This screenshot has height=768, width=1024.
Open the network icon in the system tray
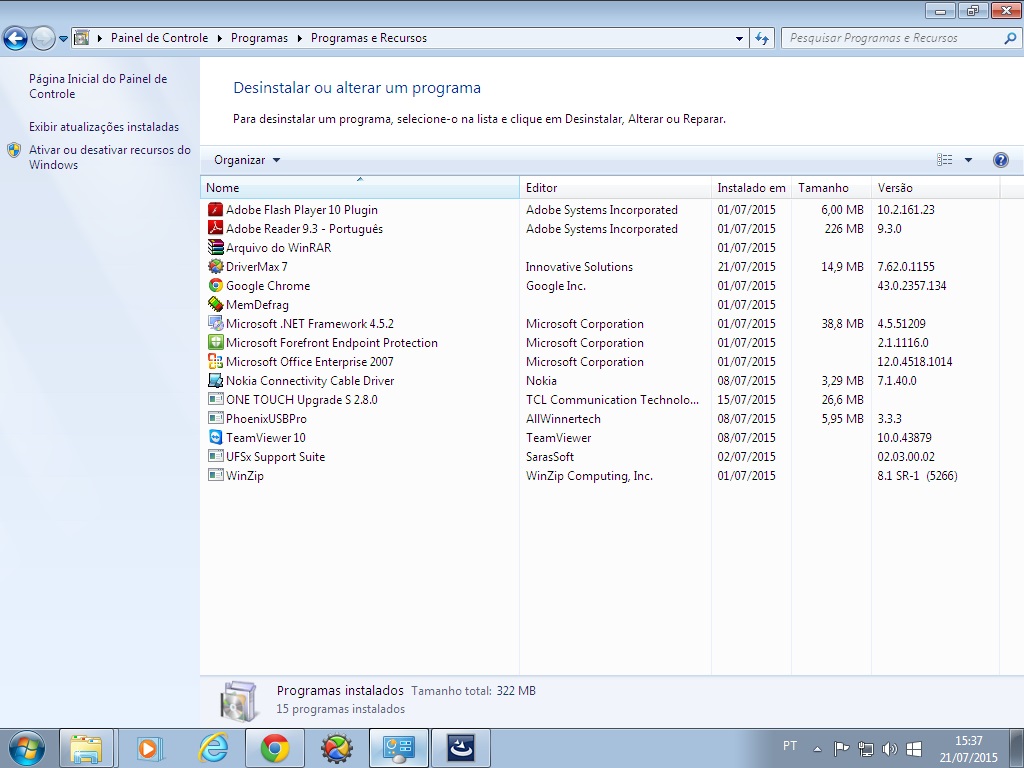[x=865, y=748]
